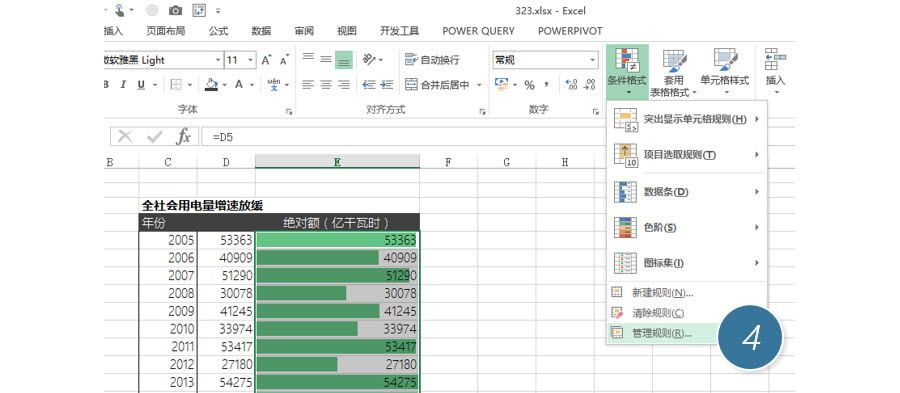
Task: Open 色阶 color scales submenu
Action: 687,227
